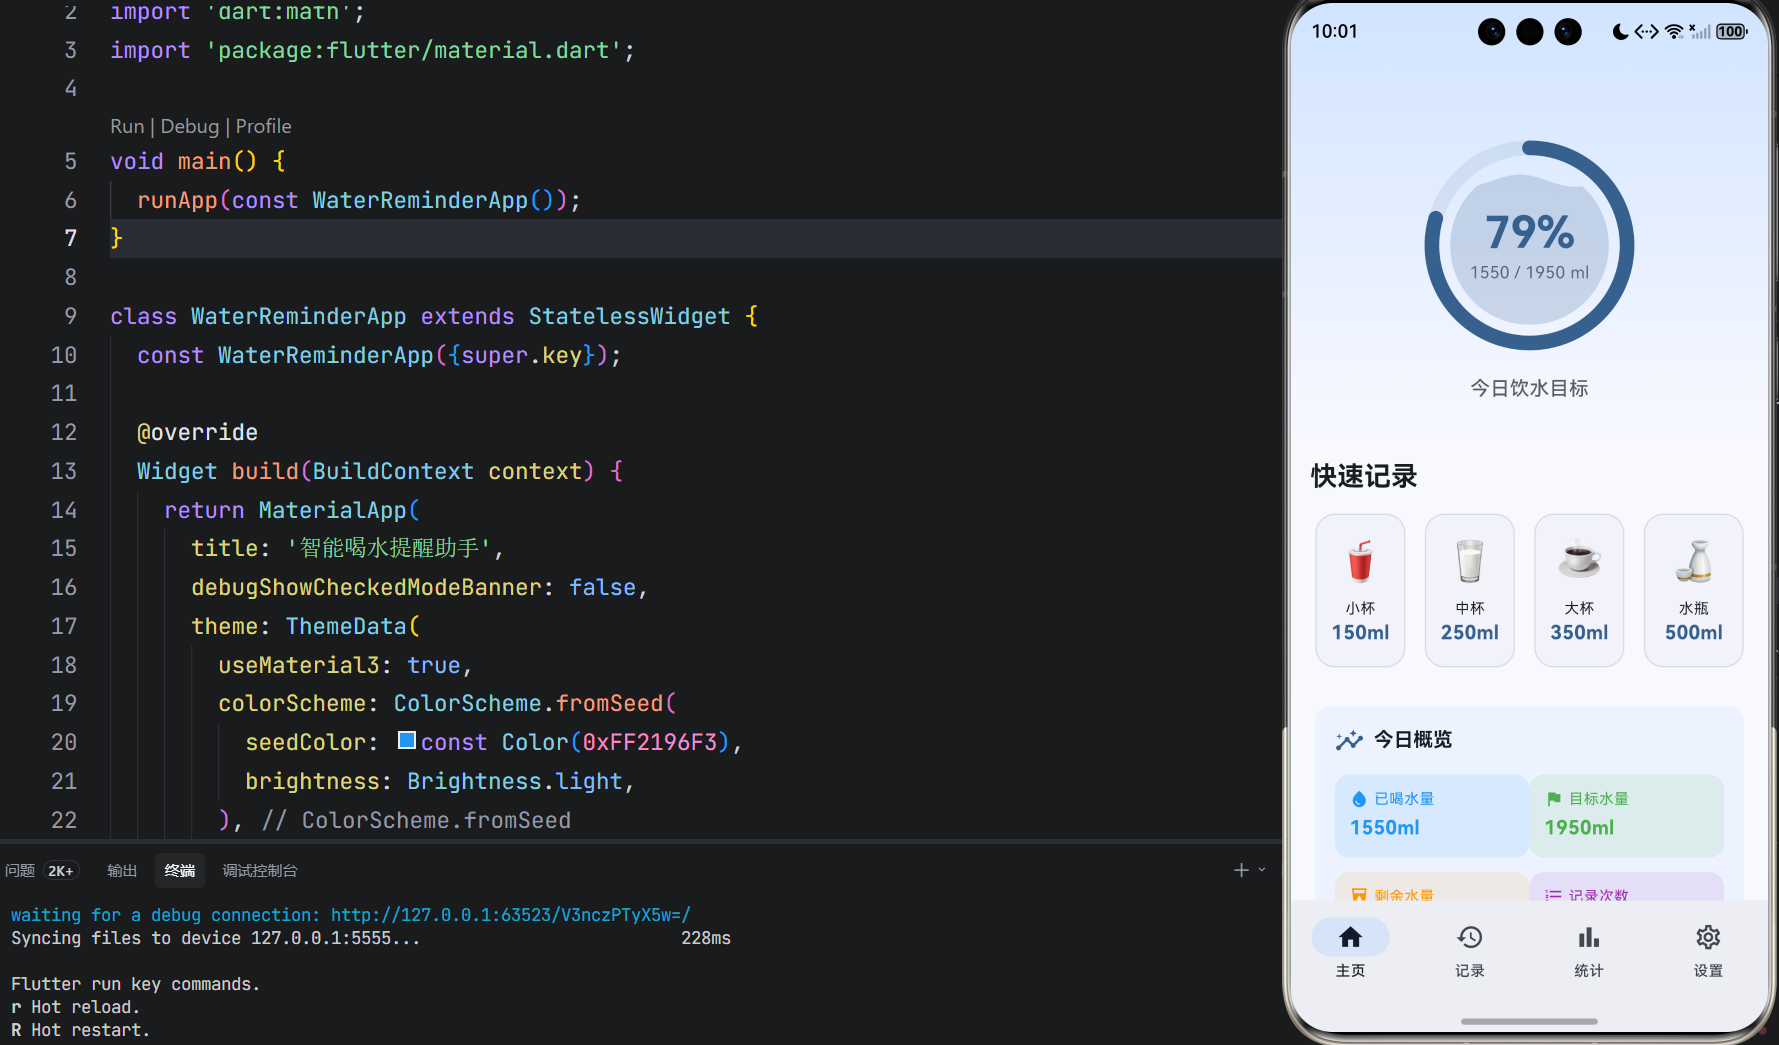Click the 10:01 clock on phone
This screenshot has width=1779, height=1045.
(1334, 32)
